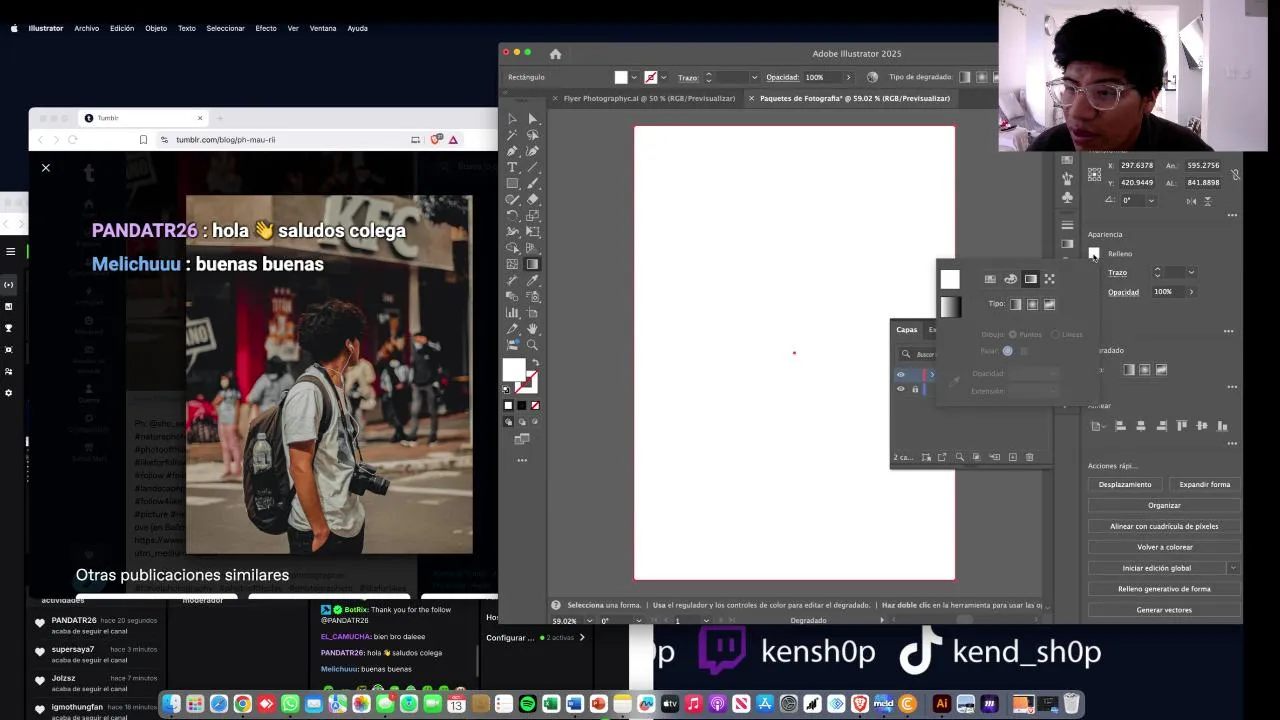Select the Type tool
Screen dimensions: 1280x720
512,167
